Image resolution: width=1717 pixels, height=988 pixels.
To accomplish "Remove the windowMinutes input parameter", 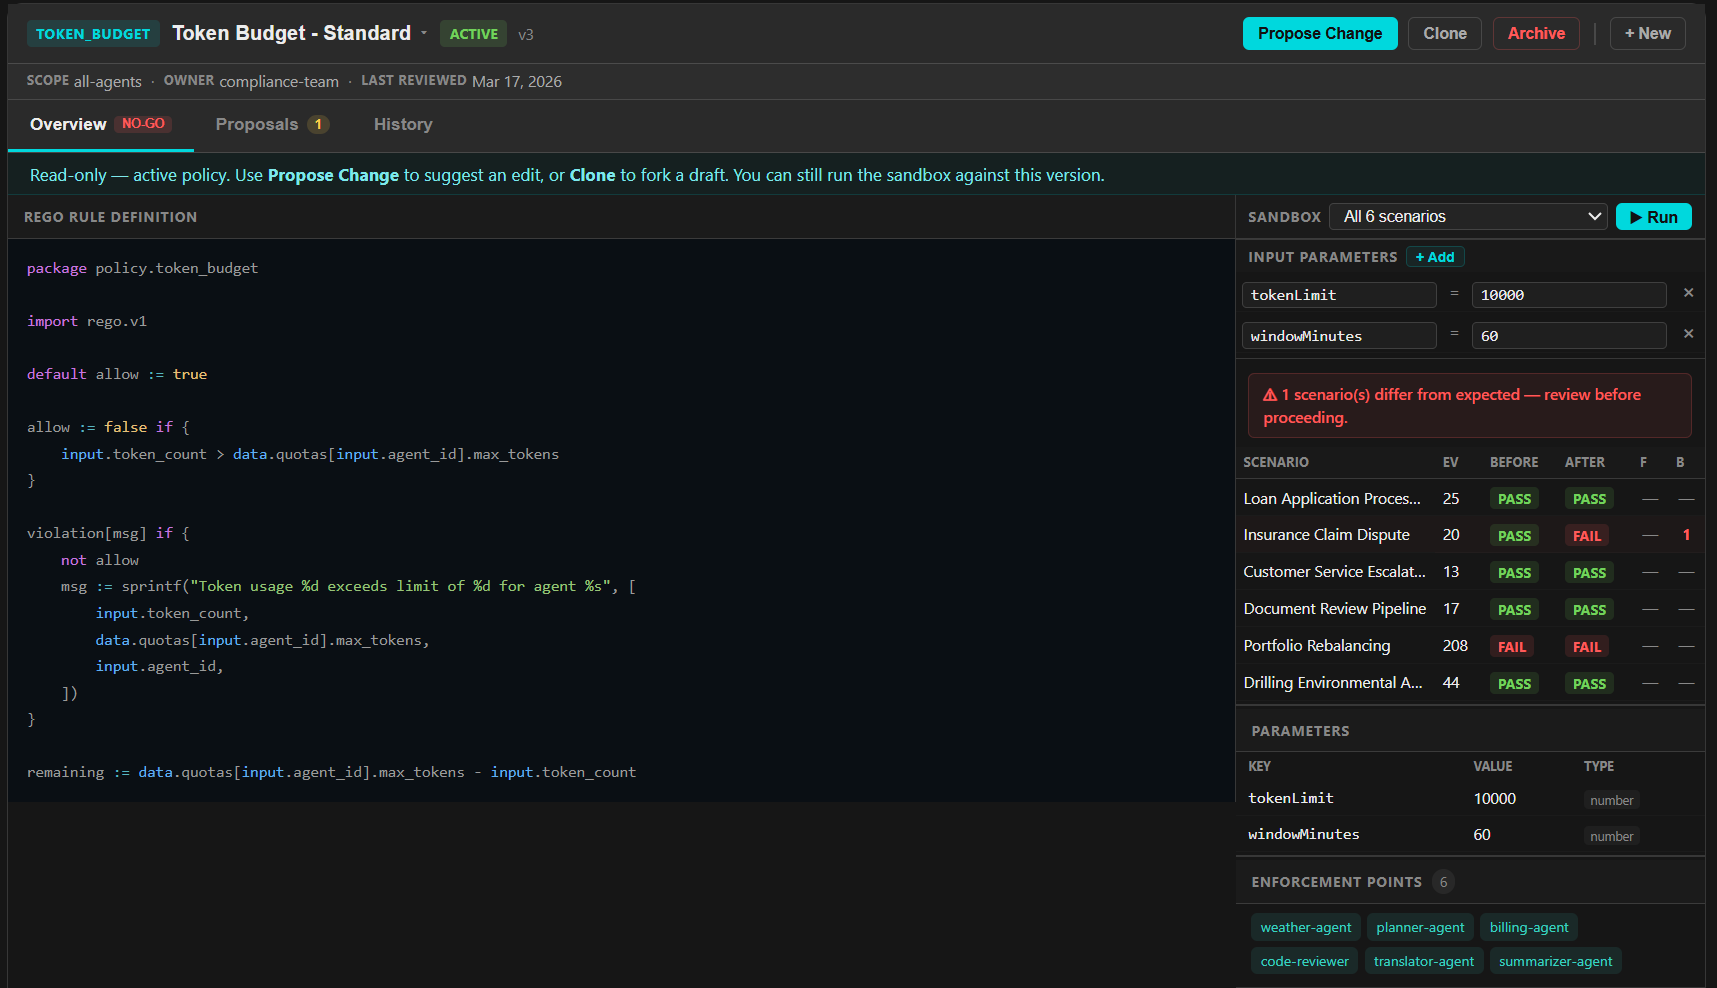I will (1688, 334).
